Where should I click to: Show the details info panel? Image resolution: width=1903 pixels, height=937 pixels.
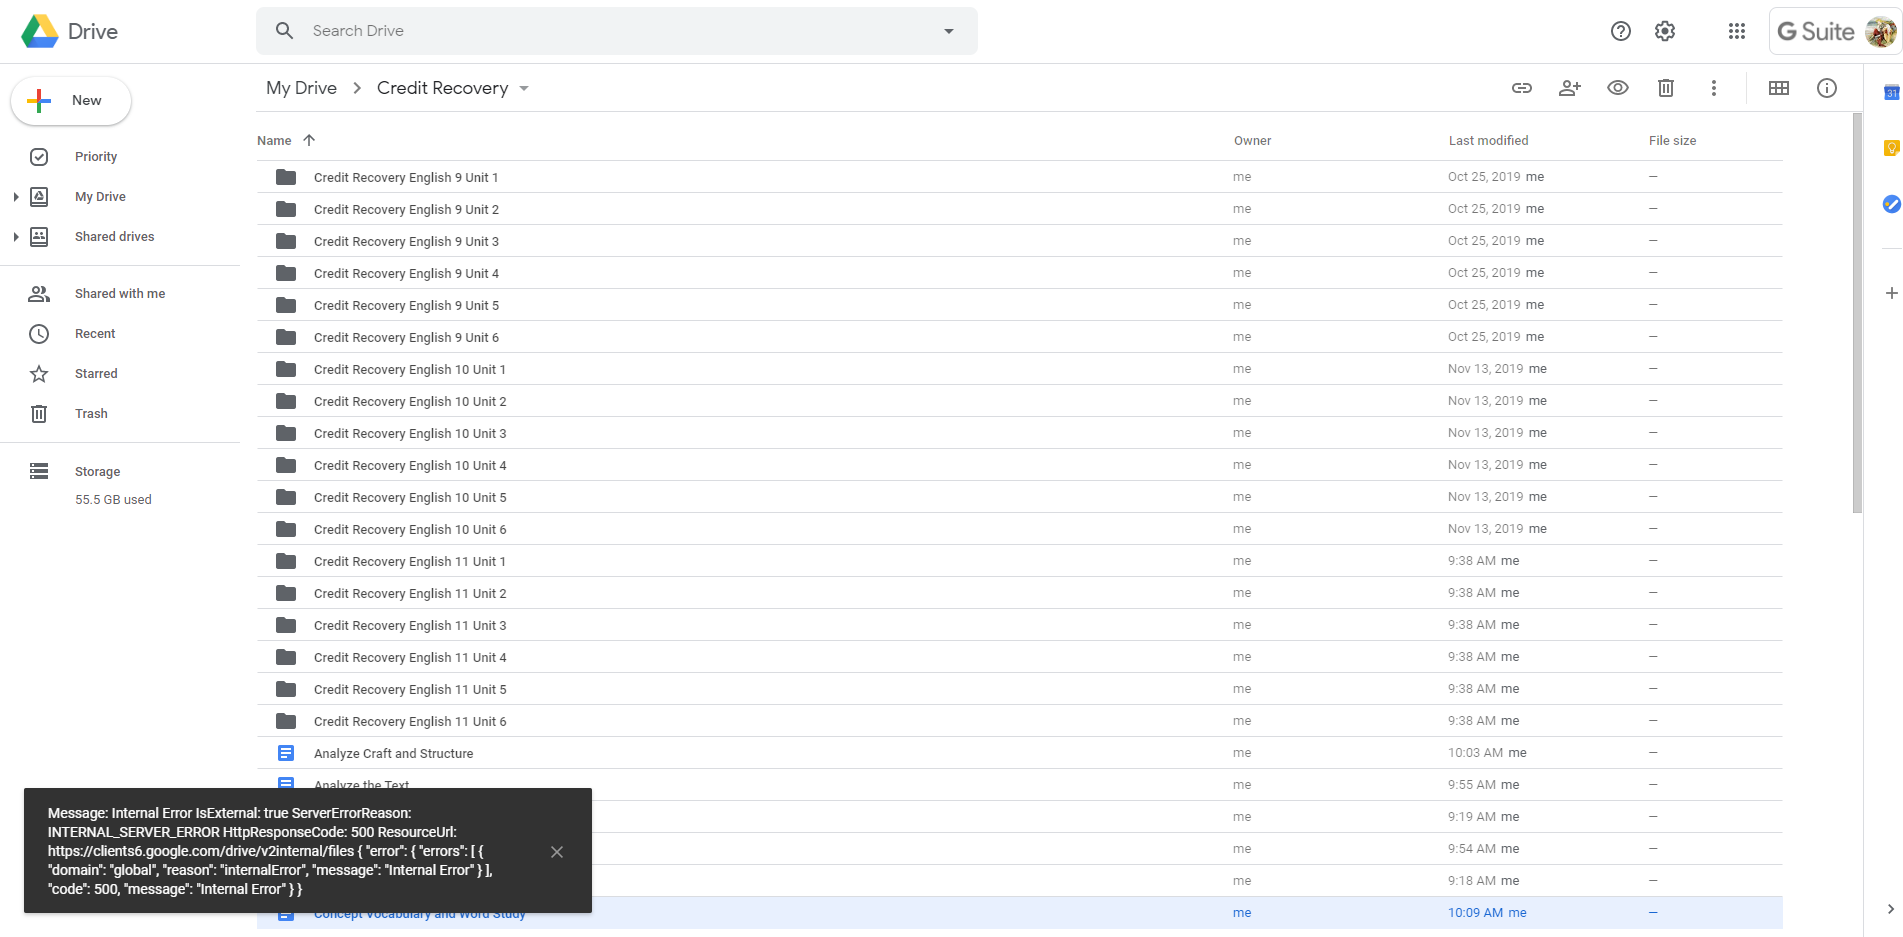(1827, 88)
